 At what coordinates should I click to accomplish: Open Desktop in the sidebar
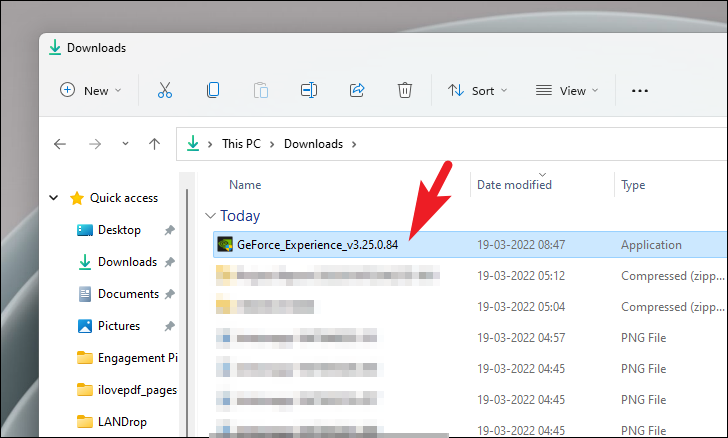click(x=119, y=230)
